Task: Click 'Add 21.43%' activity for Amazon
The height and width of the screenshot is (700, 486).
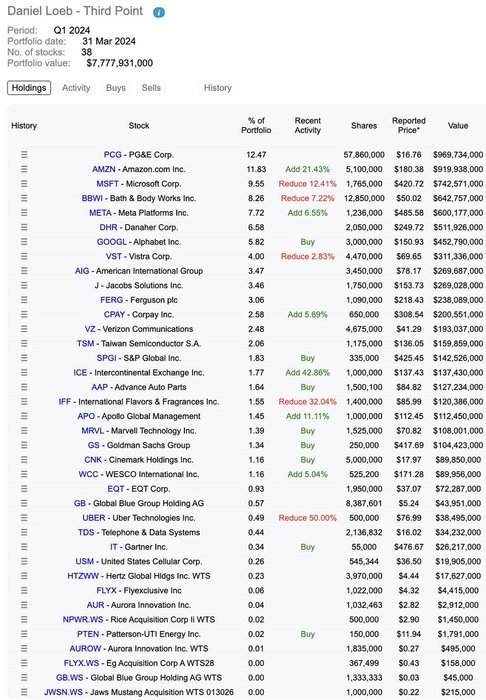Action: point(307,169)
